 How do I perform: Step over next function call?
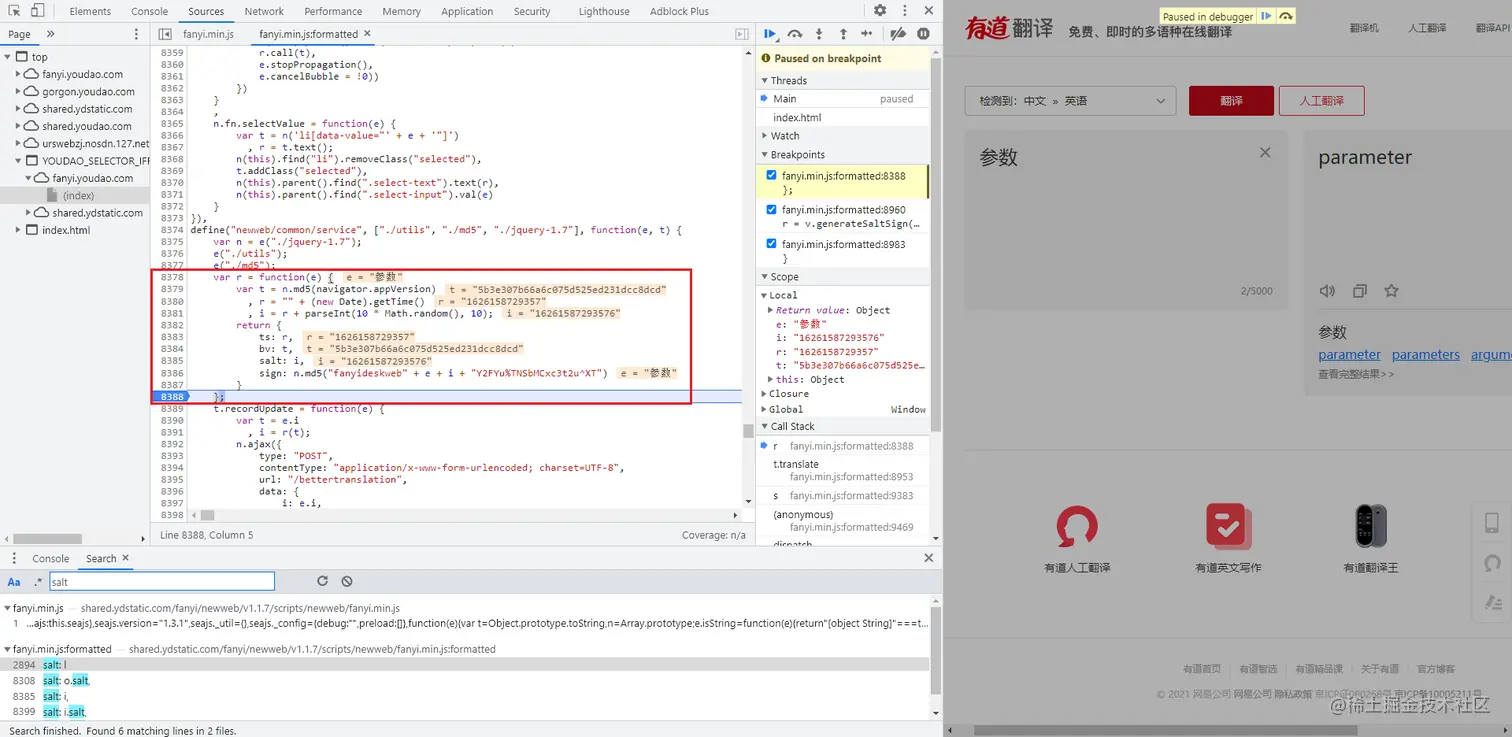pos(795,34)
